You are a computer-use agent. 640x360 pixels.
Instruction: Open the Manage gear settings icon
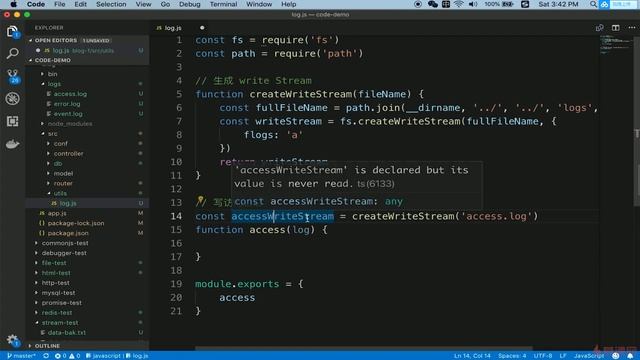[12, 340]
